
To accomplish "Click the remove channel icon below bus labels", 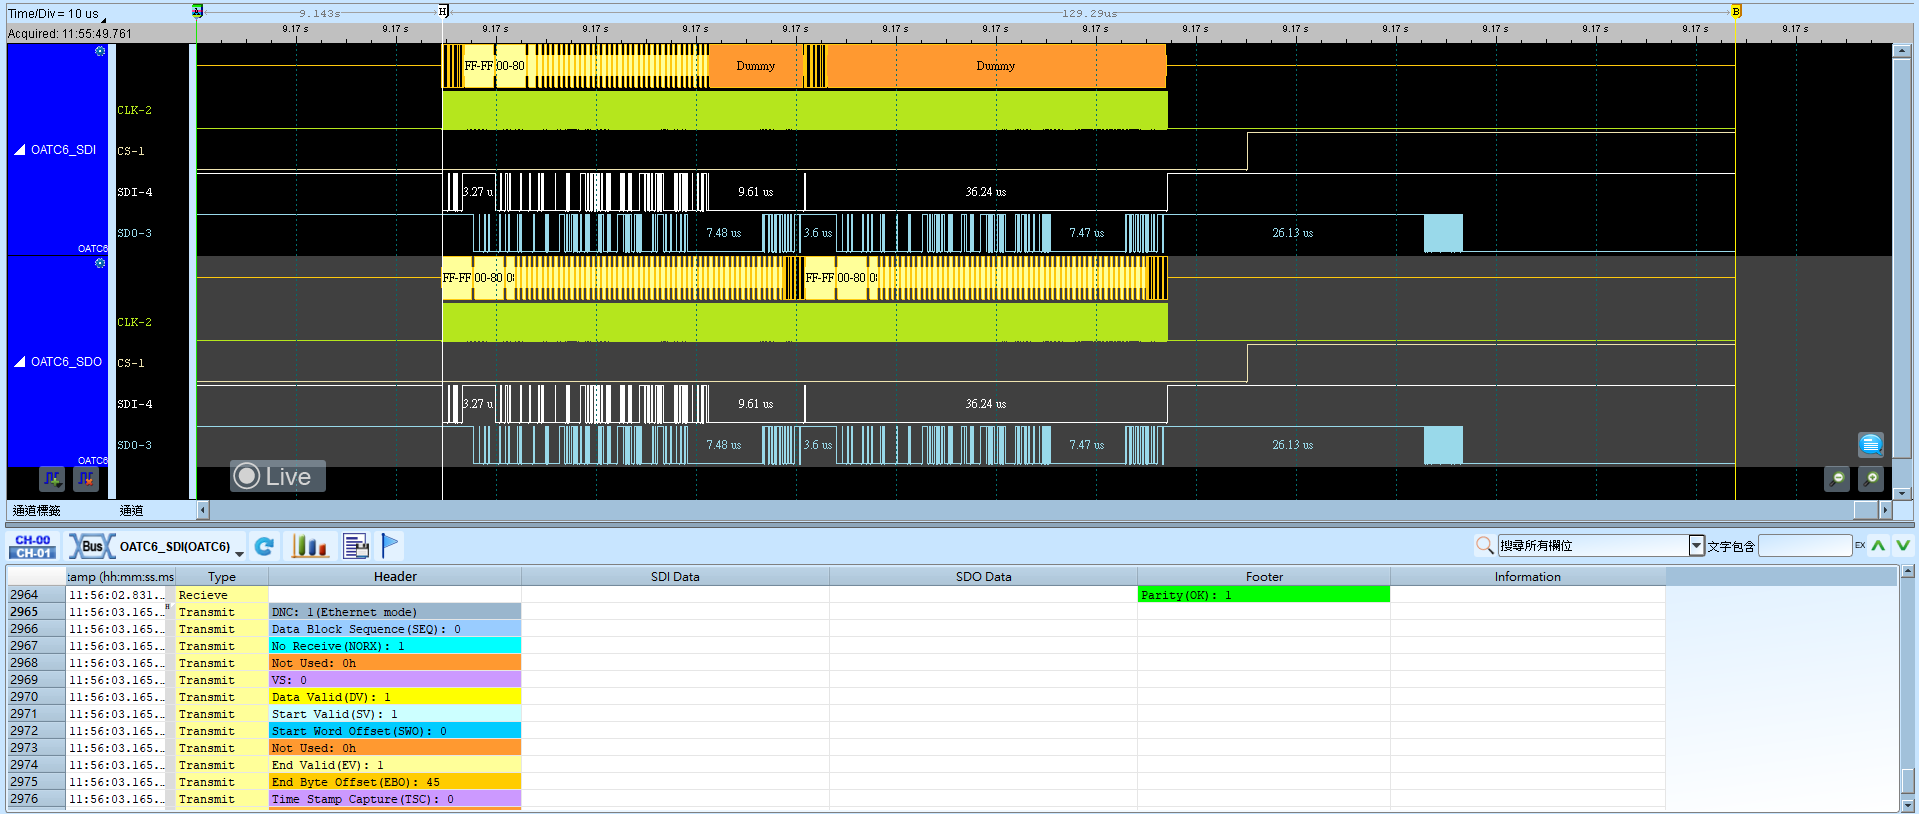I will tap(86, 479).
